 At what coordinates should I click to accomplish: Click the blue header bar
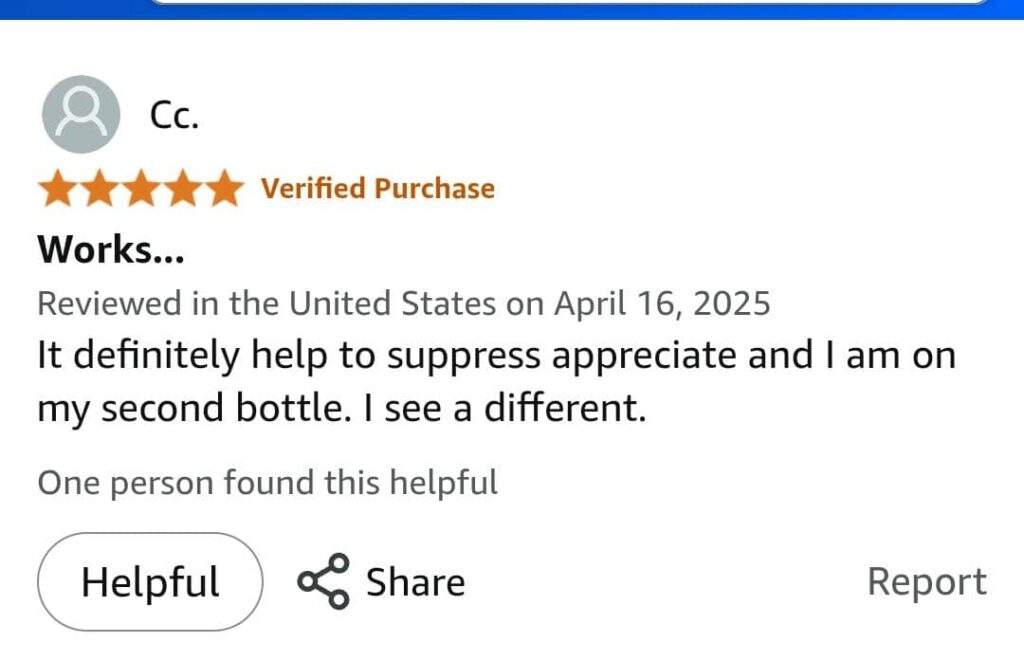click(70, 8)
